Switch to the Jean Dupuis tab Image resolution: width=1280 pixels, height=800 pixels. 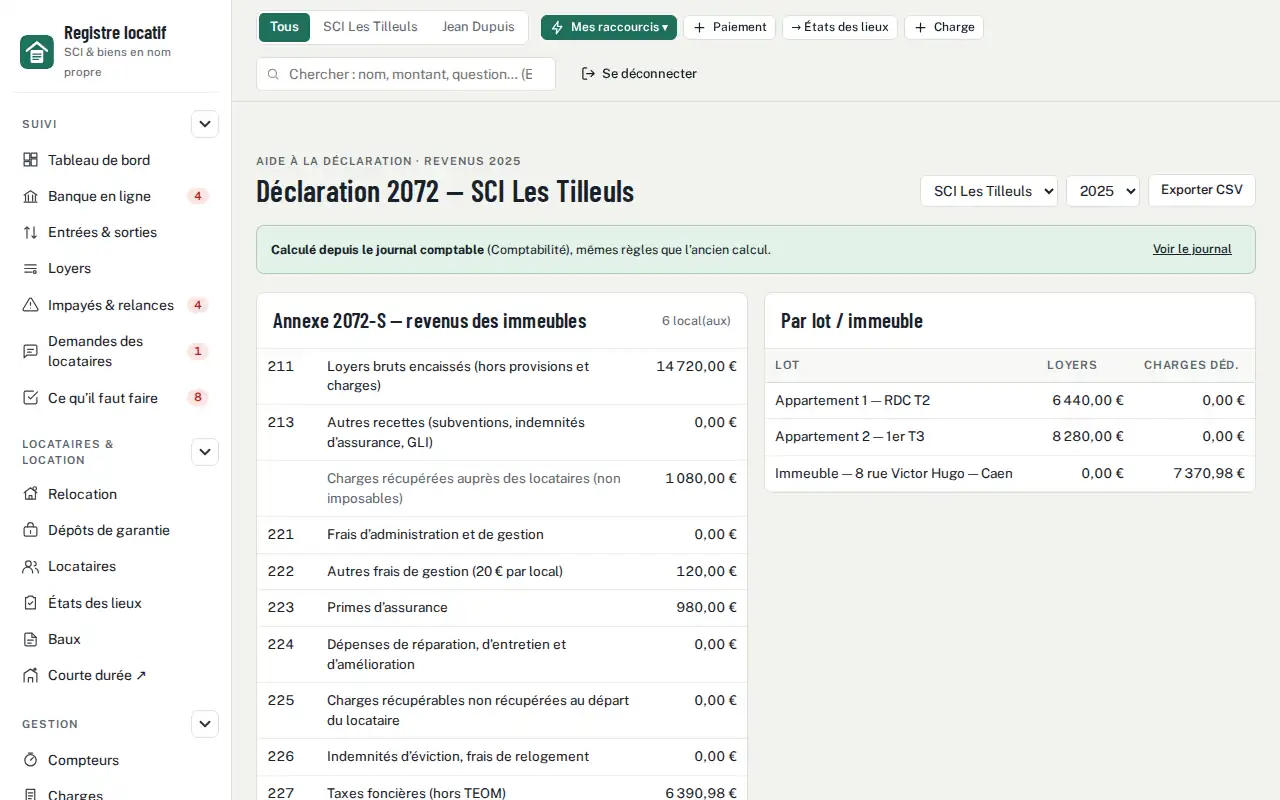click(x=478, y=27)
